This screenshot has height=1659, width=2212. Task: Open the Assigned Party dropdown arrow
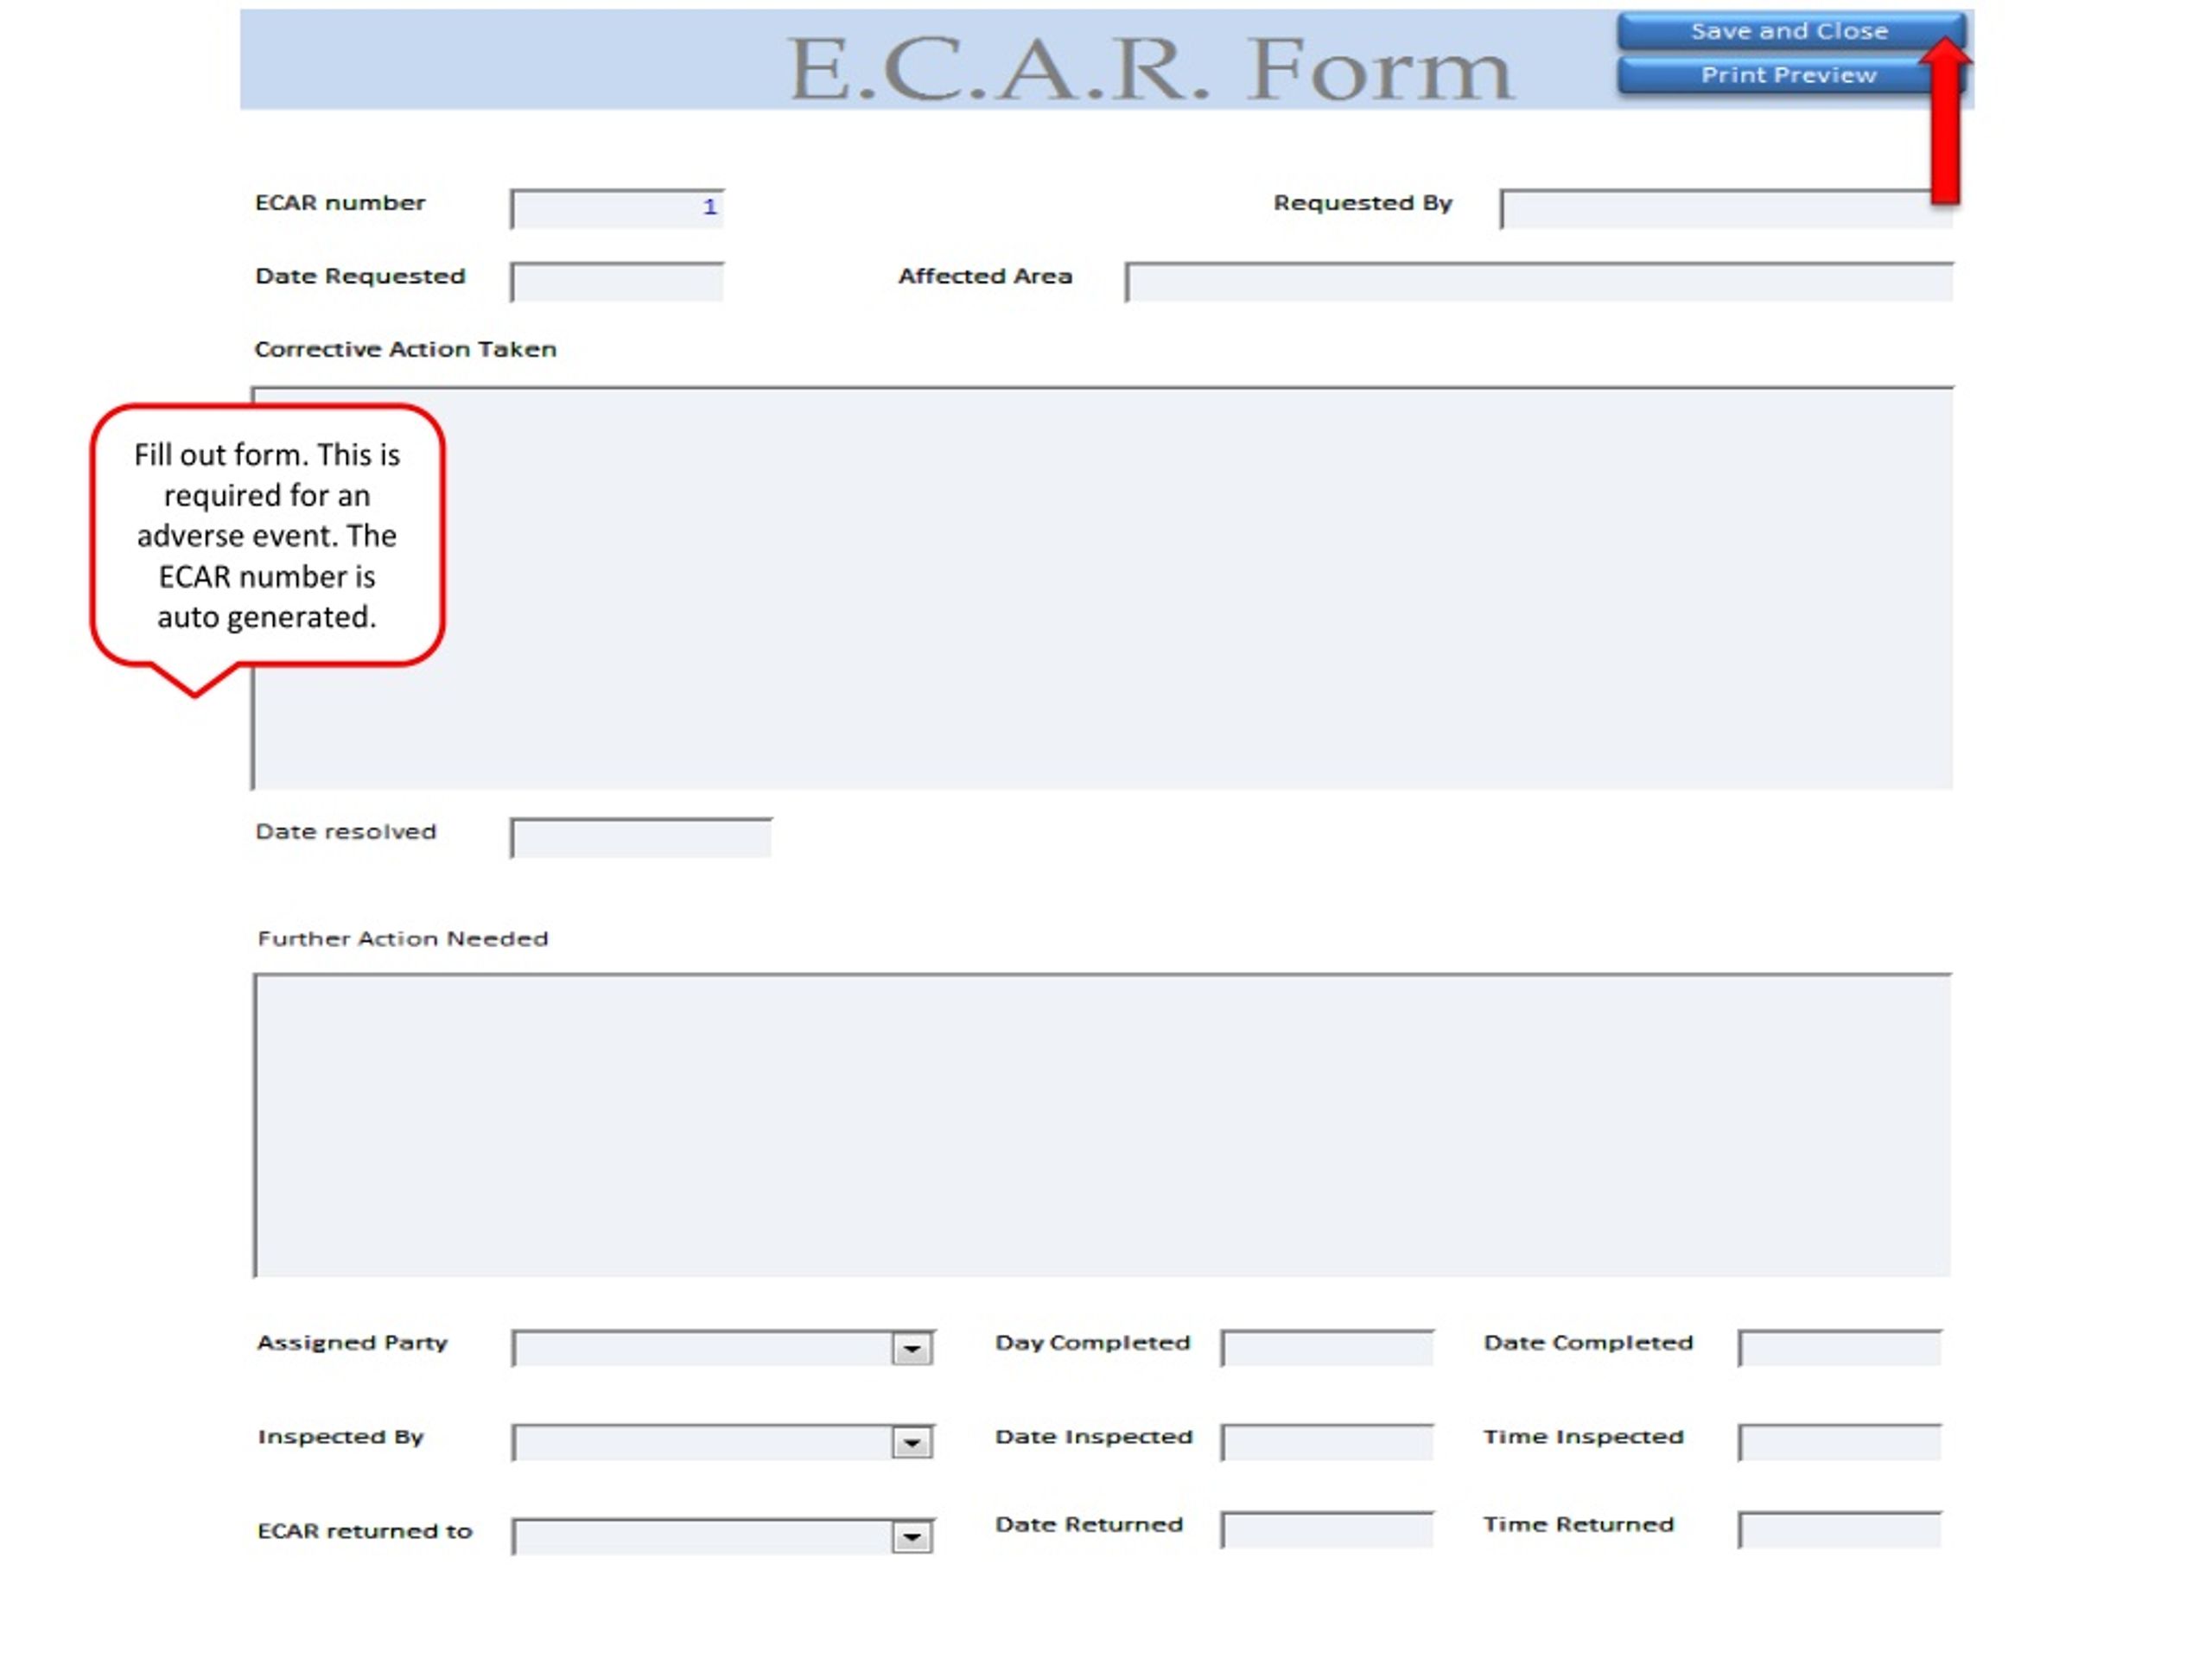pos(911,1349)
